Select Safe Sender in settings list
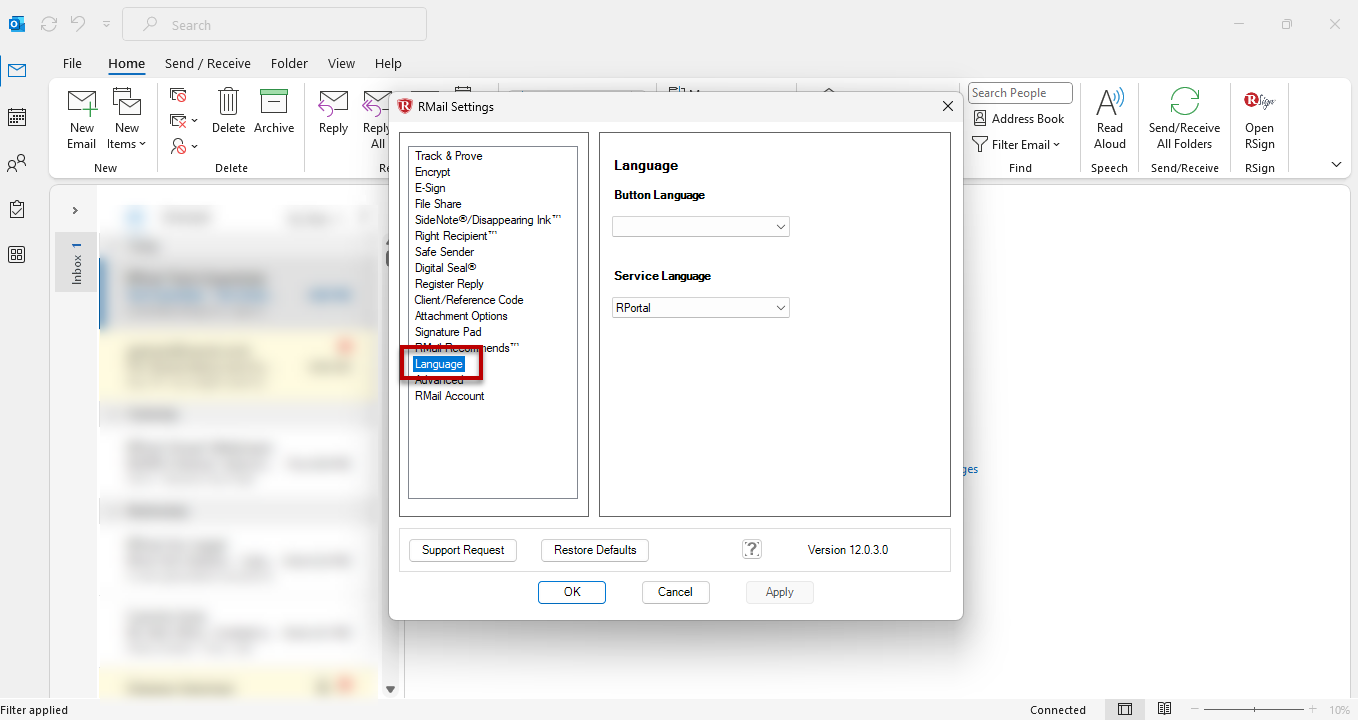 445,252
